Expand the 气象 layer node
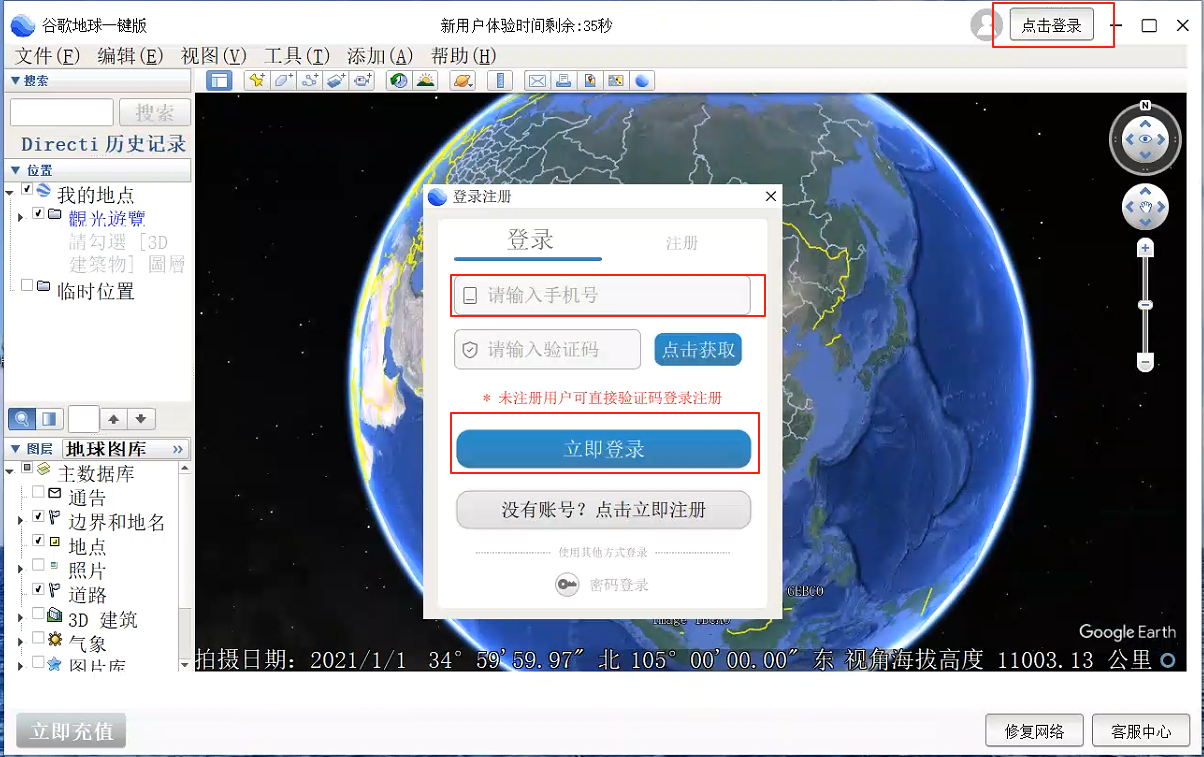 pyautogui.click(x=21, y=642)
